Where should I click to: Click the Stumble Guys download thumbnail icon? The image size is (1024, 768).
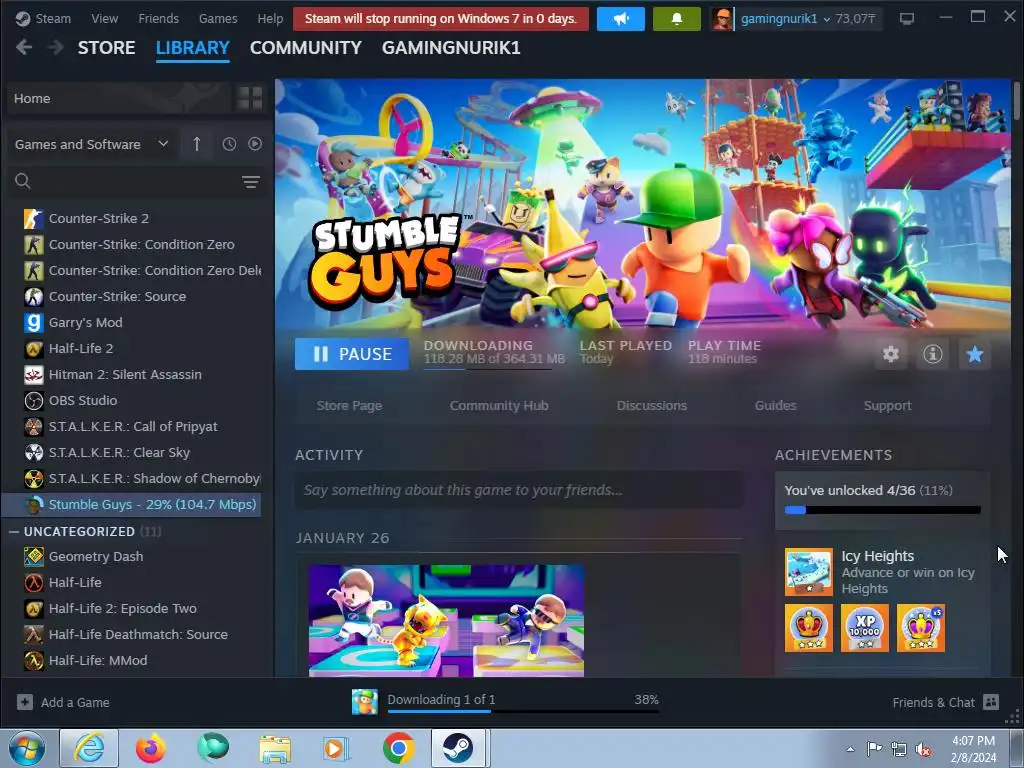coord(365,702)
